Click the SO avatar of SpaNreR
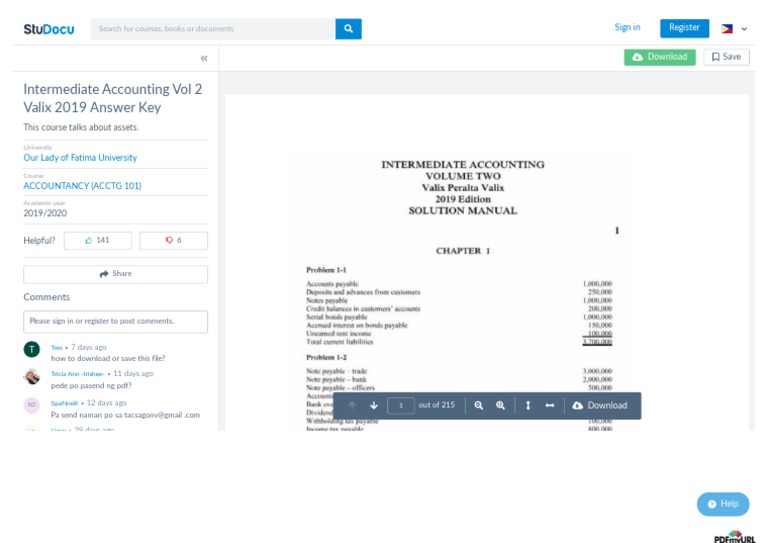768x543 pixels. pos(32,404)
